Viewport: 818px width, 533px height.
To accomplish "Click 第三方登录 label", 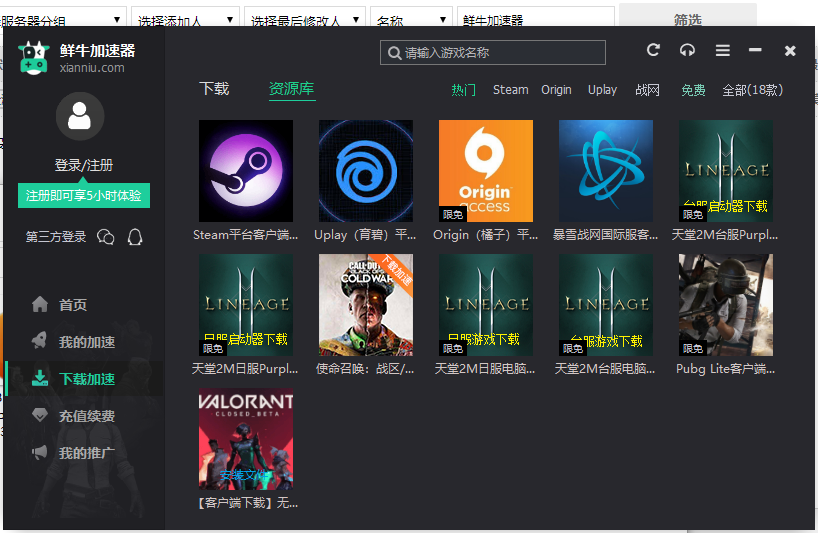I will (x=56, y=237).
